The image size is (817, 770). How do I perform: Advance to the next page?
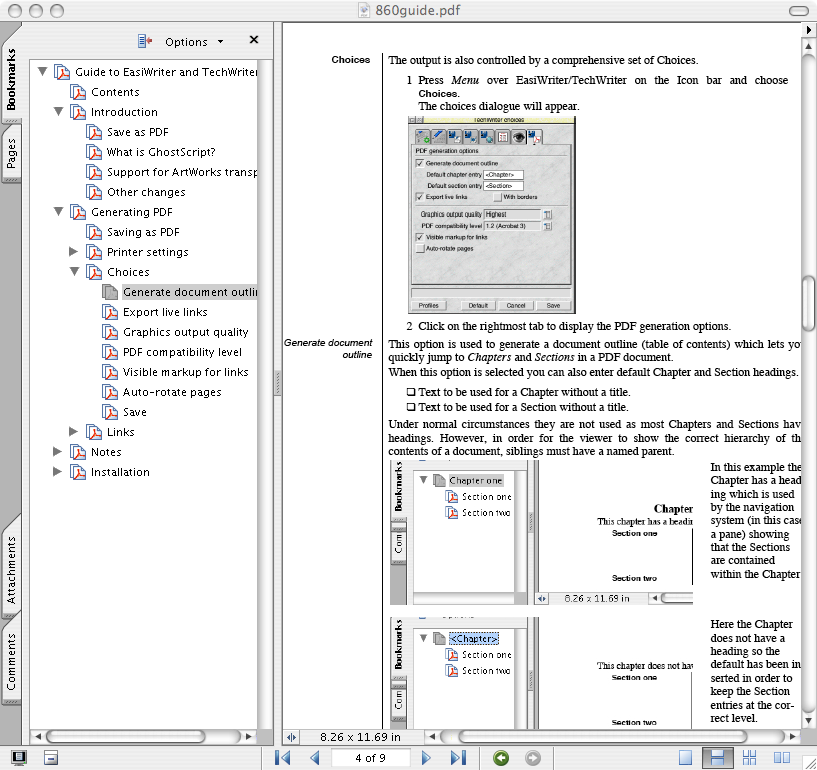coord(427,758)
